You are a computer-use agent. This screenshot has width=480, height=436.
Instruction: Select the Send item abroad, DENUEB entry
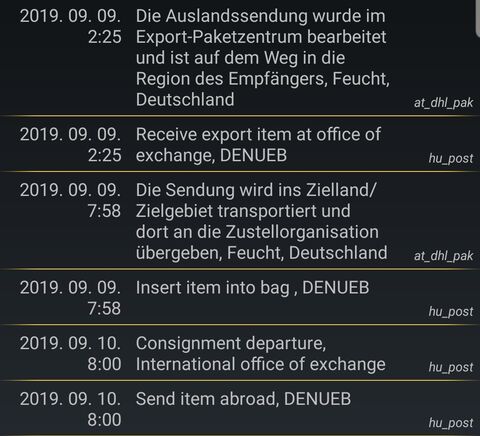click(x=240, y=409)
